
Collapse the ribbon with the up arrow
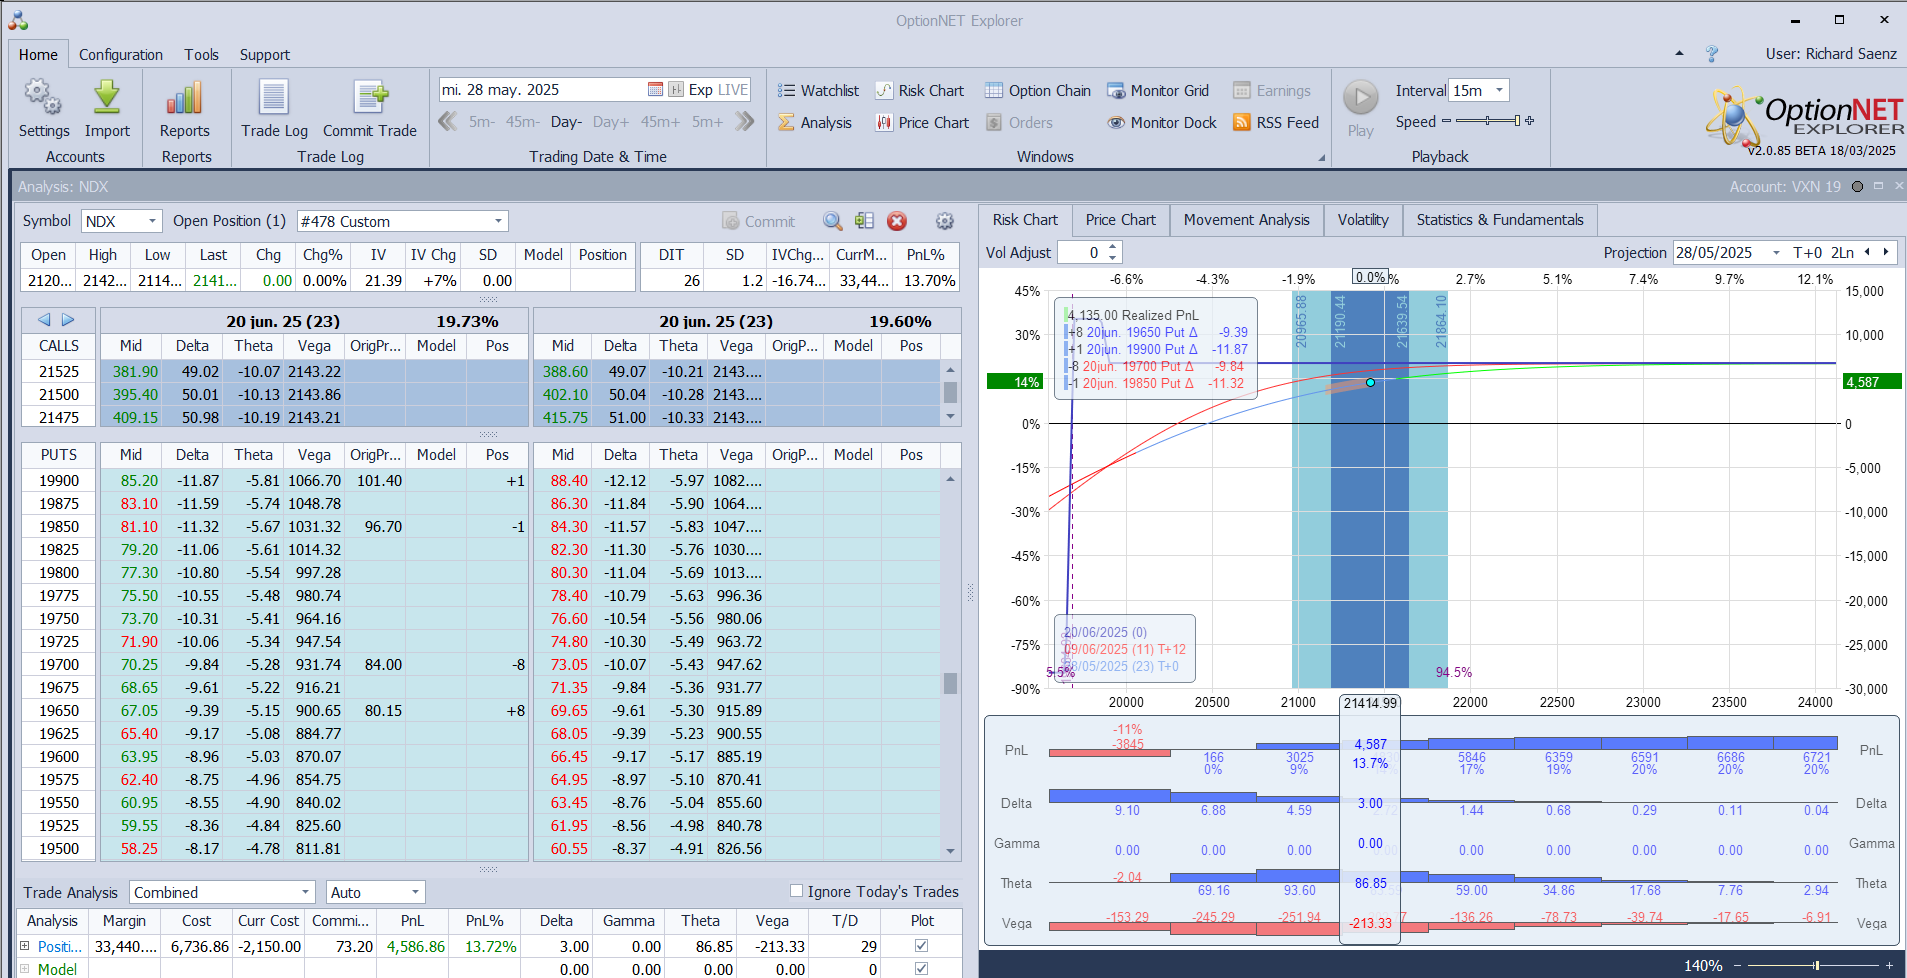pos(1679,53)
